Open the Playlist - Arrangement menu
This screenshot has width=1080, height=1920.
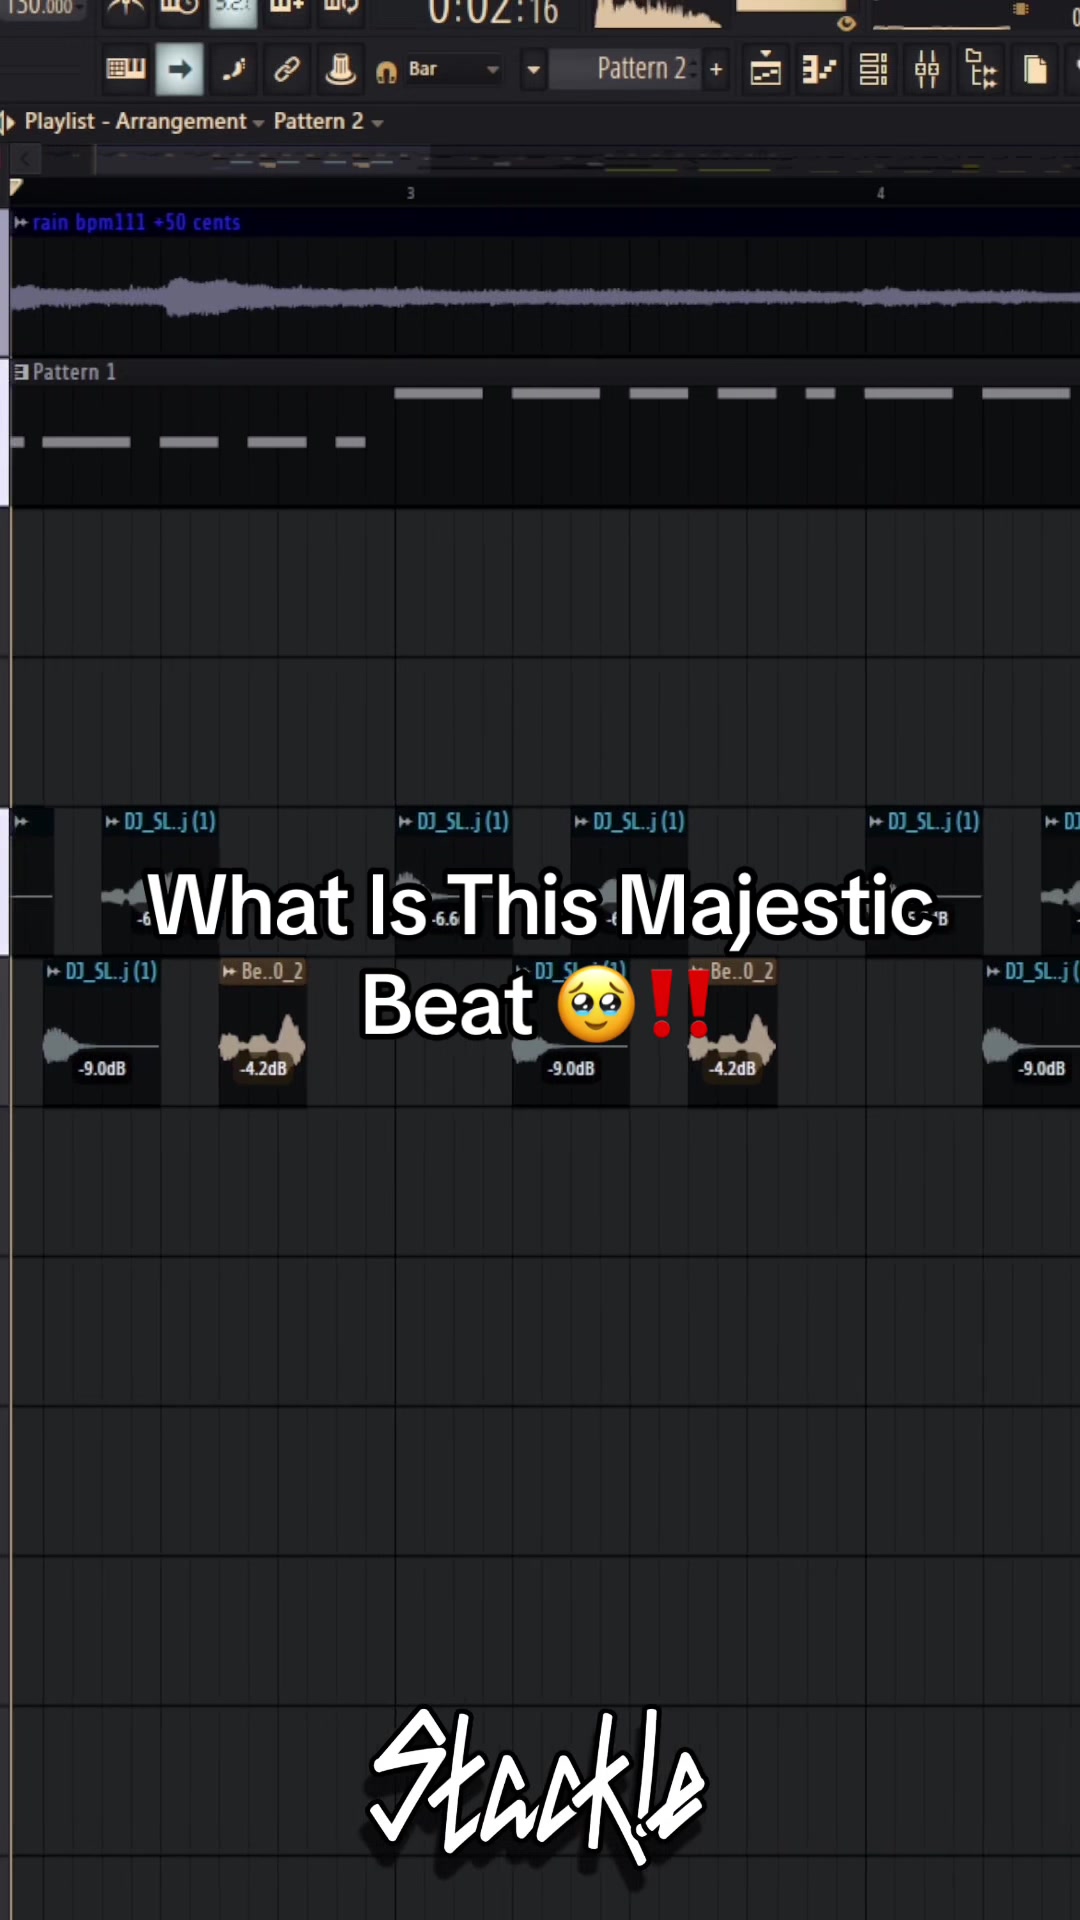144,121
